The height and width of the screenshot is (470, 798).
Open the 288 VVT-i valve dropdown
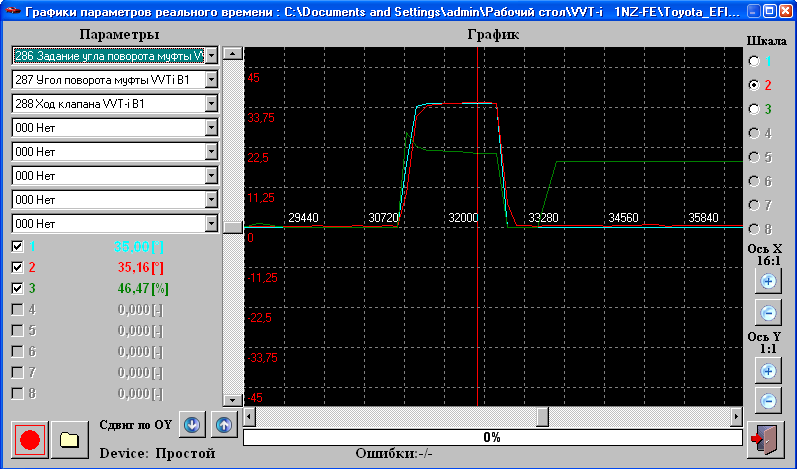[x=211, y=103]
